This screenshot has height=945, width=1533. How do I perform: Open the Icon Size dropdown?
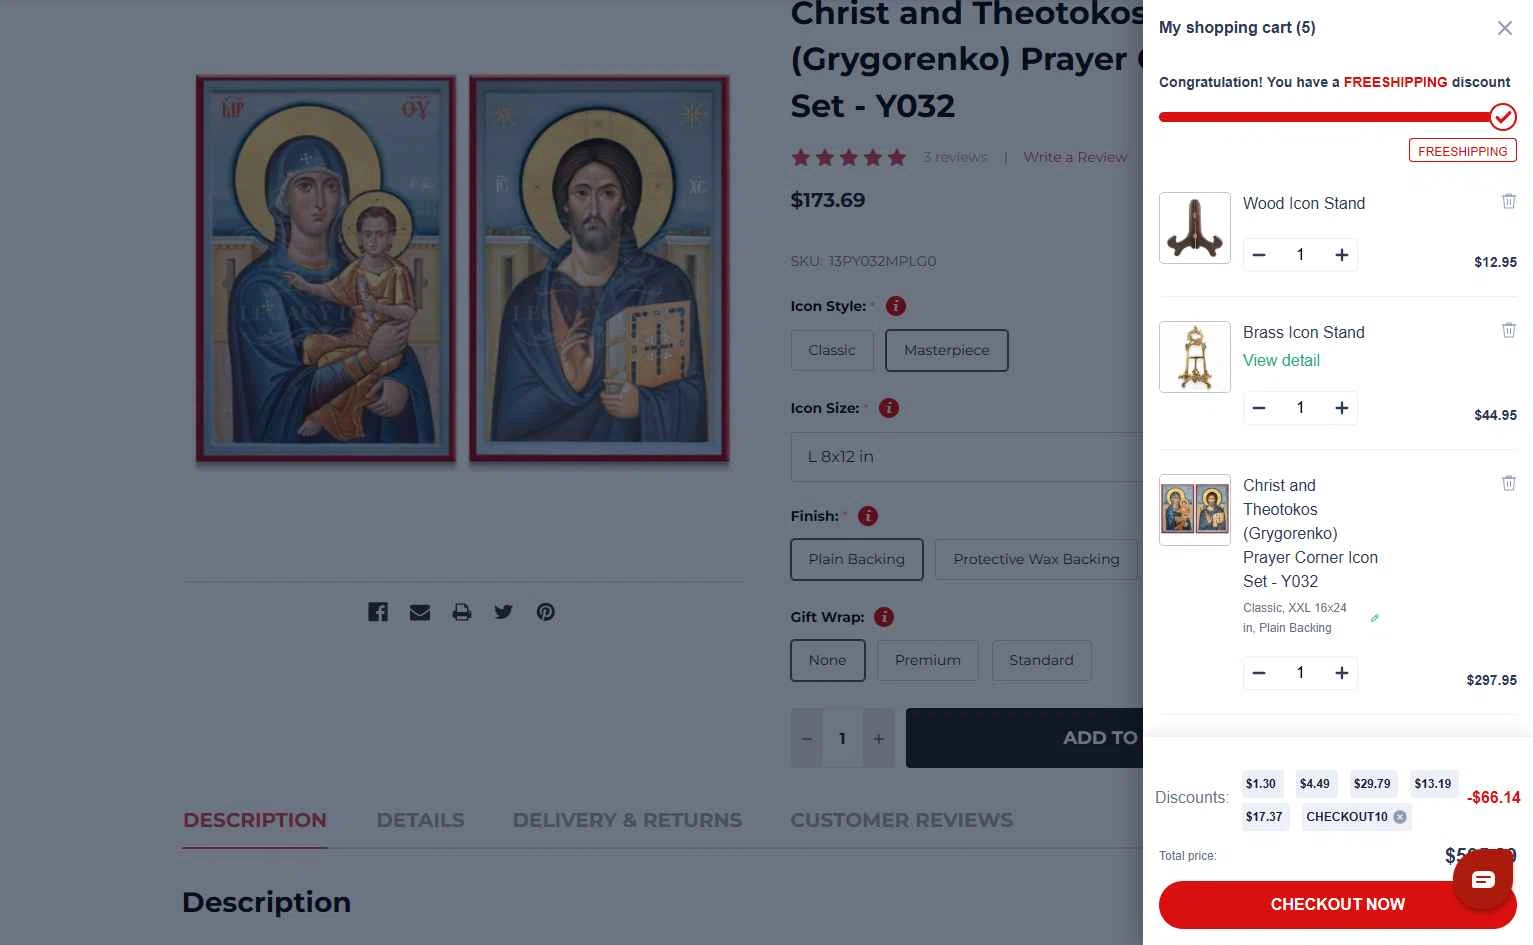point(967,457)
